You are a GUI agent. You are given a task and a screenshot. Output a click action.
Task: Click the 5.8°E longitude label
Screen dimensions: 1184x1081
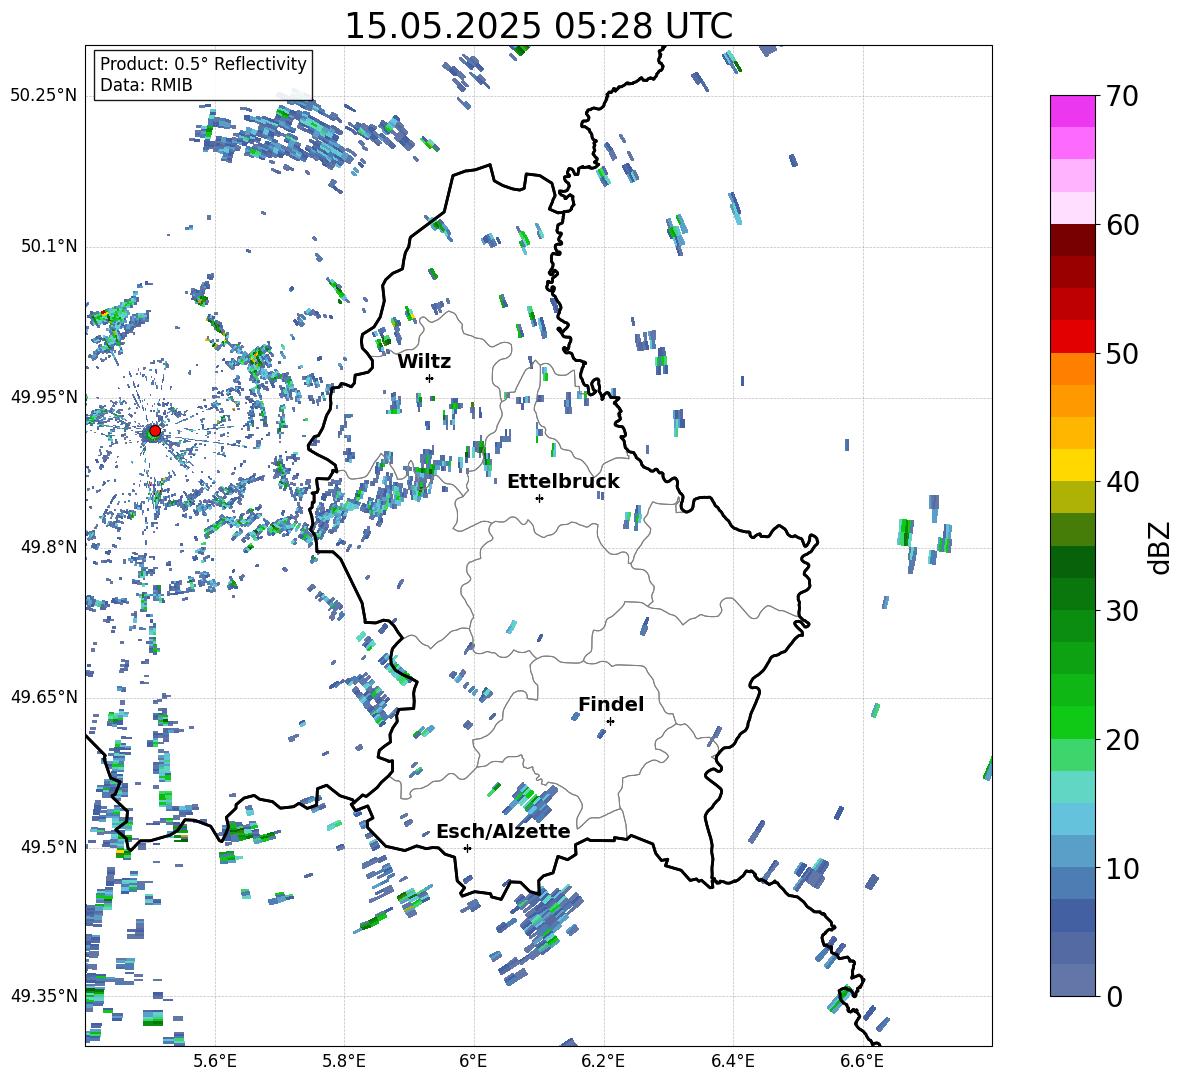(x=344, y=1061)
